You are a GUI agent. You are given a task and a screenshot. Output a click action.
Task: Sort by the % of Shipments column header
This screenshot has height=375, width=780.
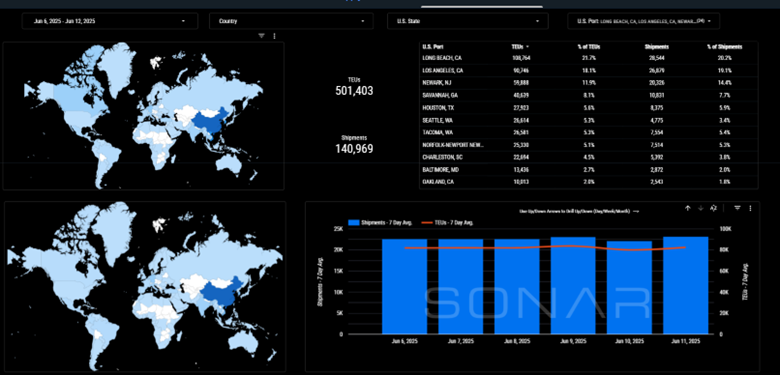click(x=724, y=47)
